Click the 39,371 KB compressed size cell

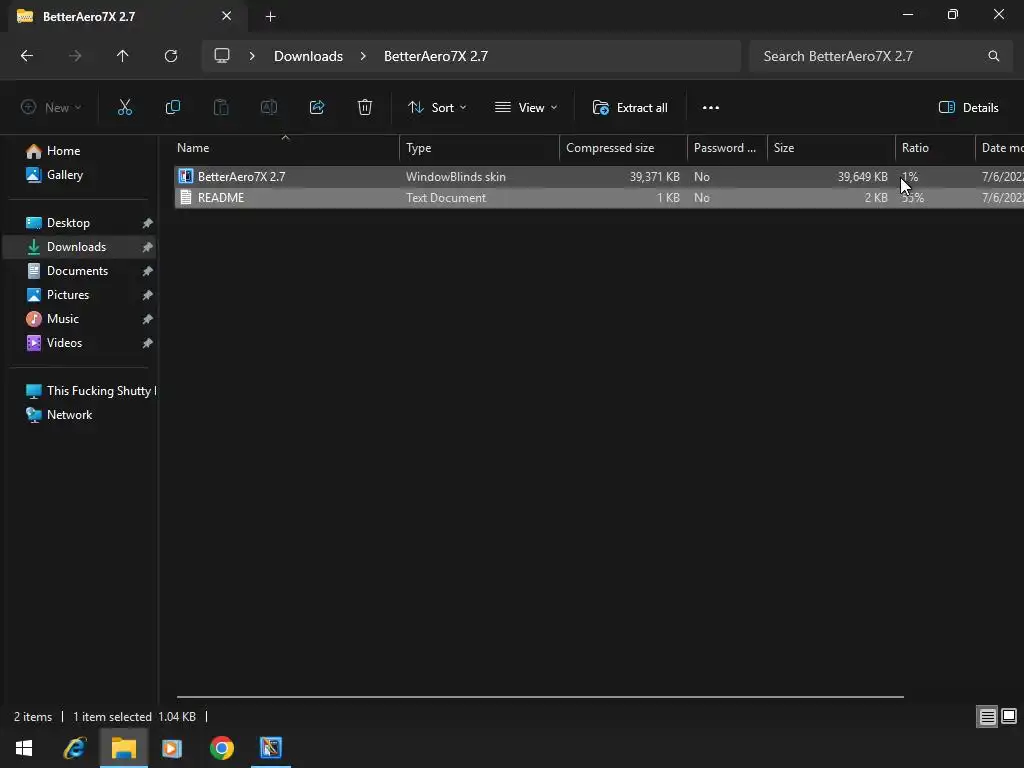point(654,177)
